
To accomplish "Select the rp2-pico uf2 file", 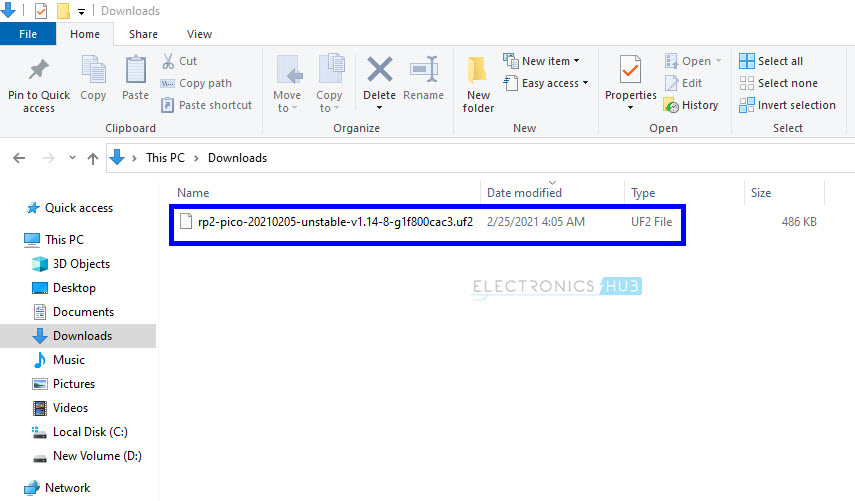I will (335, 222).
